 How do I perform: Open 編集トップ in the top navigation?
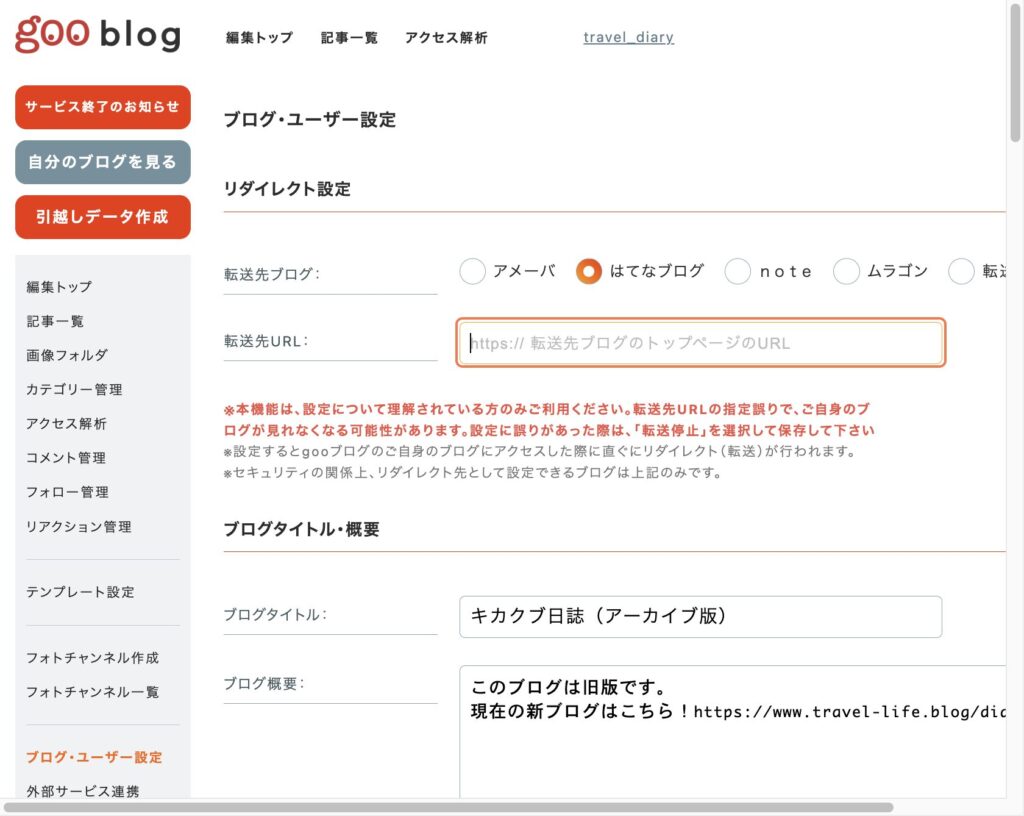point(259,38)
